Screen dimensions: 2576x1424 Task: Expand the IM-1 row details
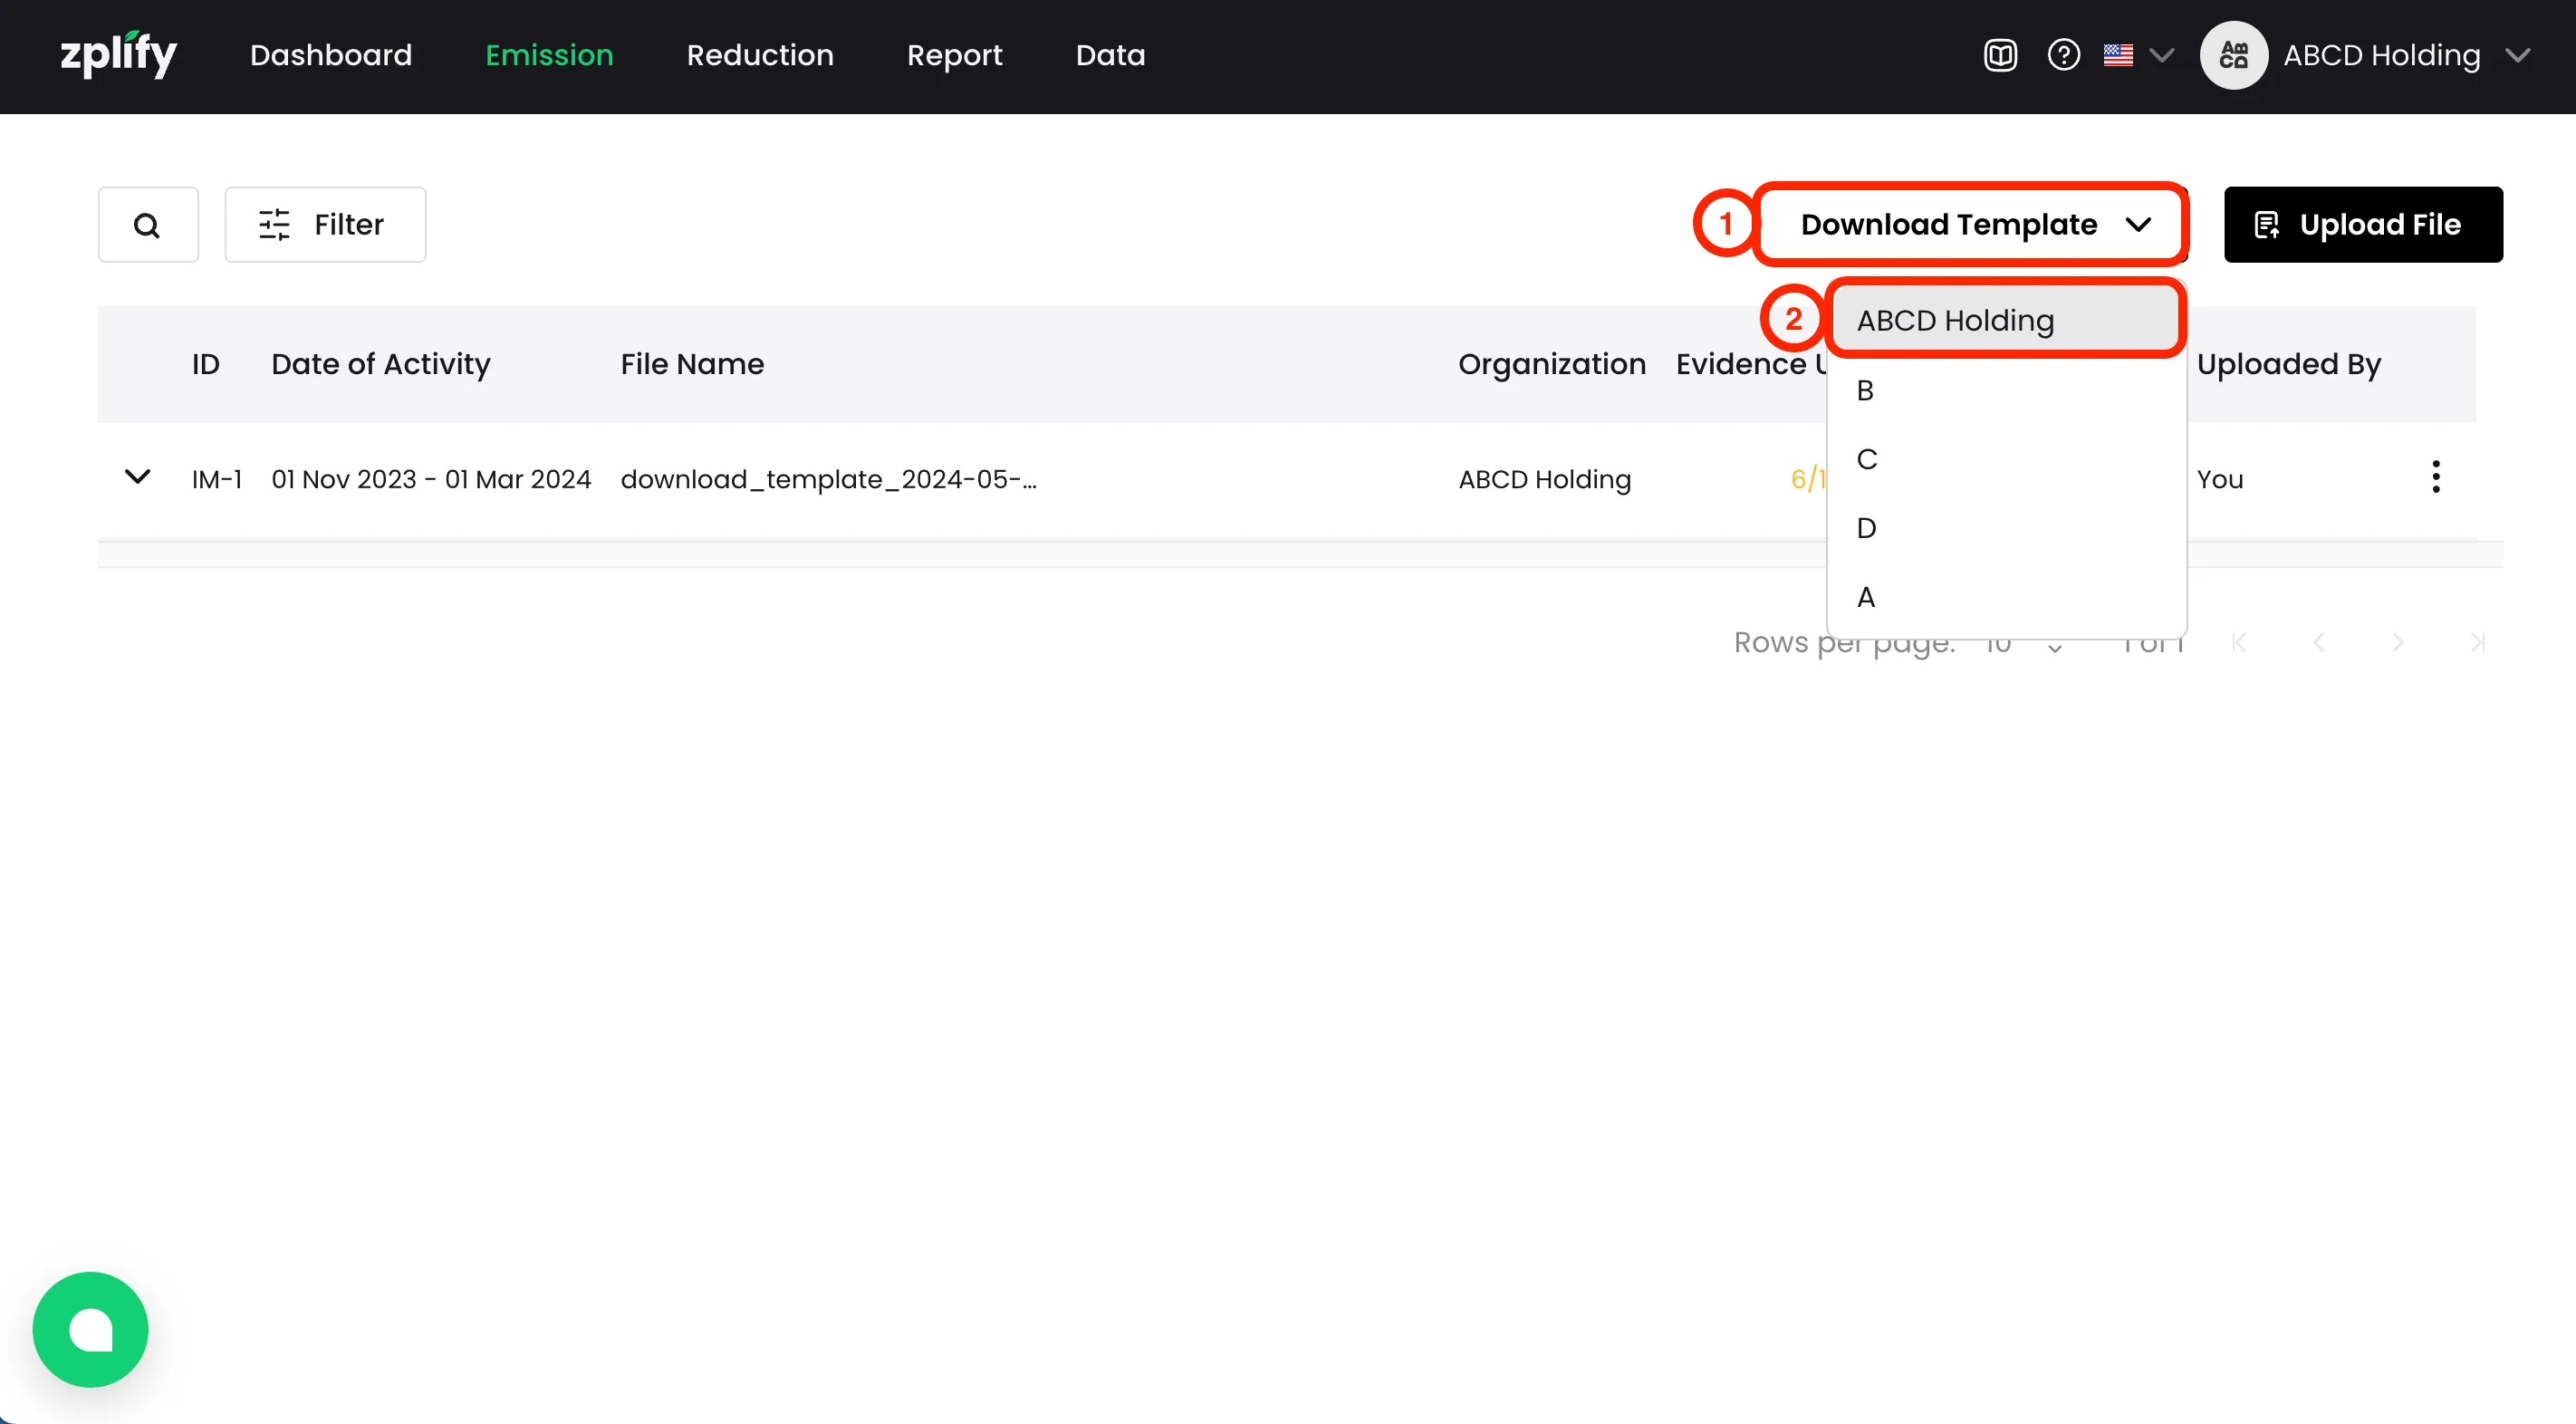click(138, 477)
